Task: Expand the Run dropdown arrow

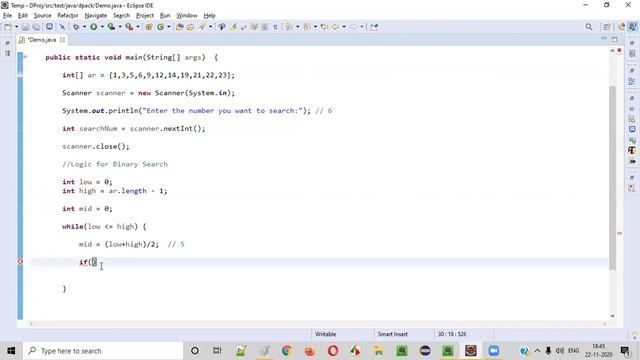Action: point(102,27)
